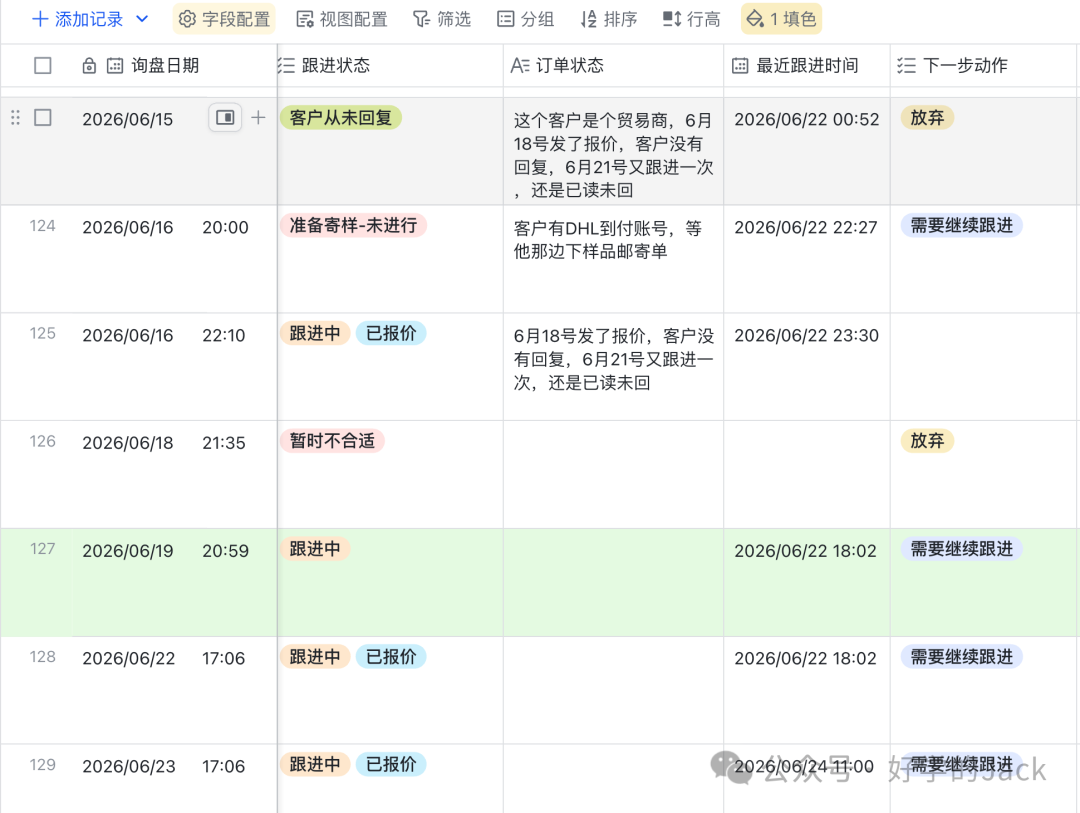
Task: Select the 客户从未回复 status tag
Action: click(x=340, y=118)
